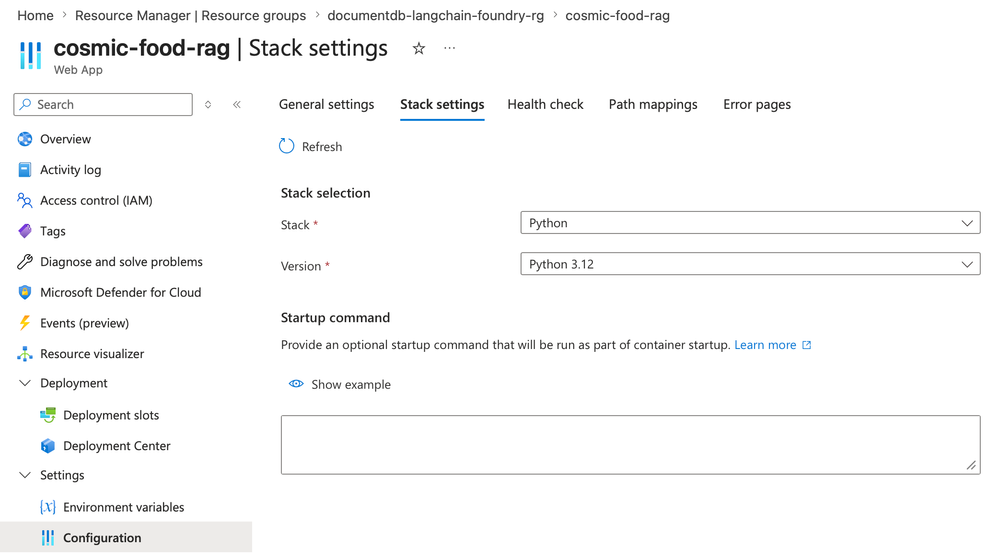Click the Startup command text box
The height and width of the screenshot is (559, 998).
630,444
